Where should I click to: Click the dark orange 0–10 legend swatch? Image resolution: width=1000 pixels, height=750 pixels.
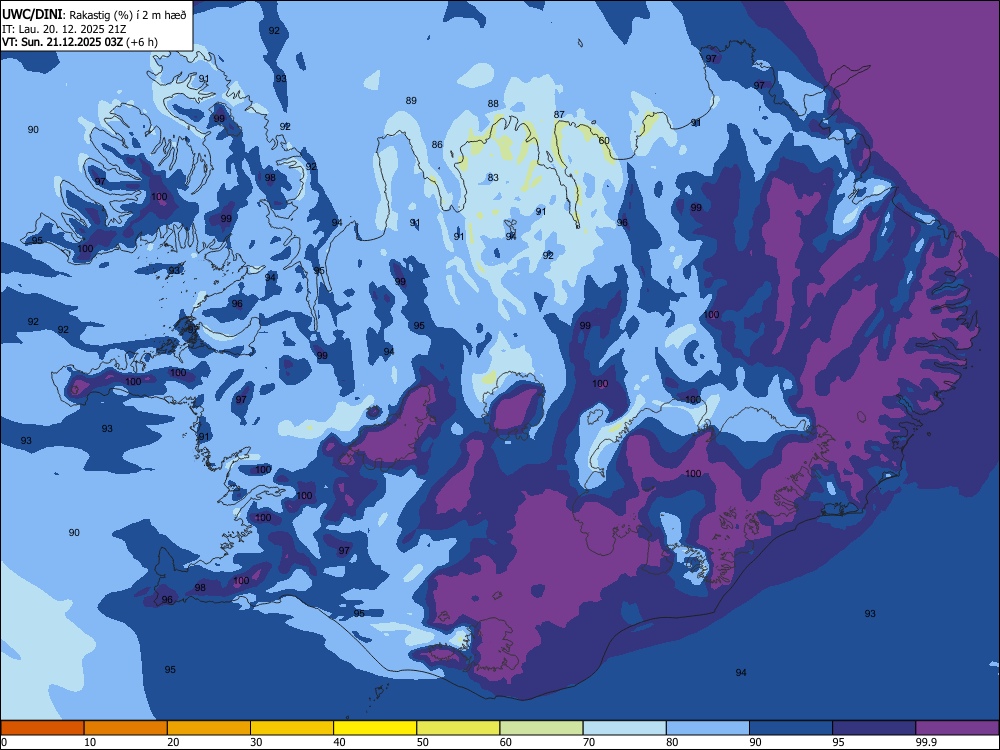(42, 728)
